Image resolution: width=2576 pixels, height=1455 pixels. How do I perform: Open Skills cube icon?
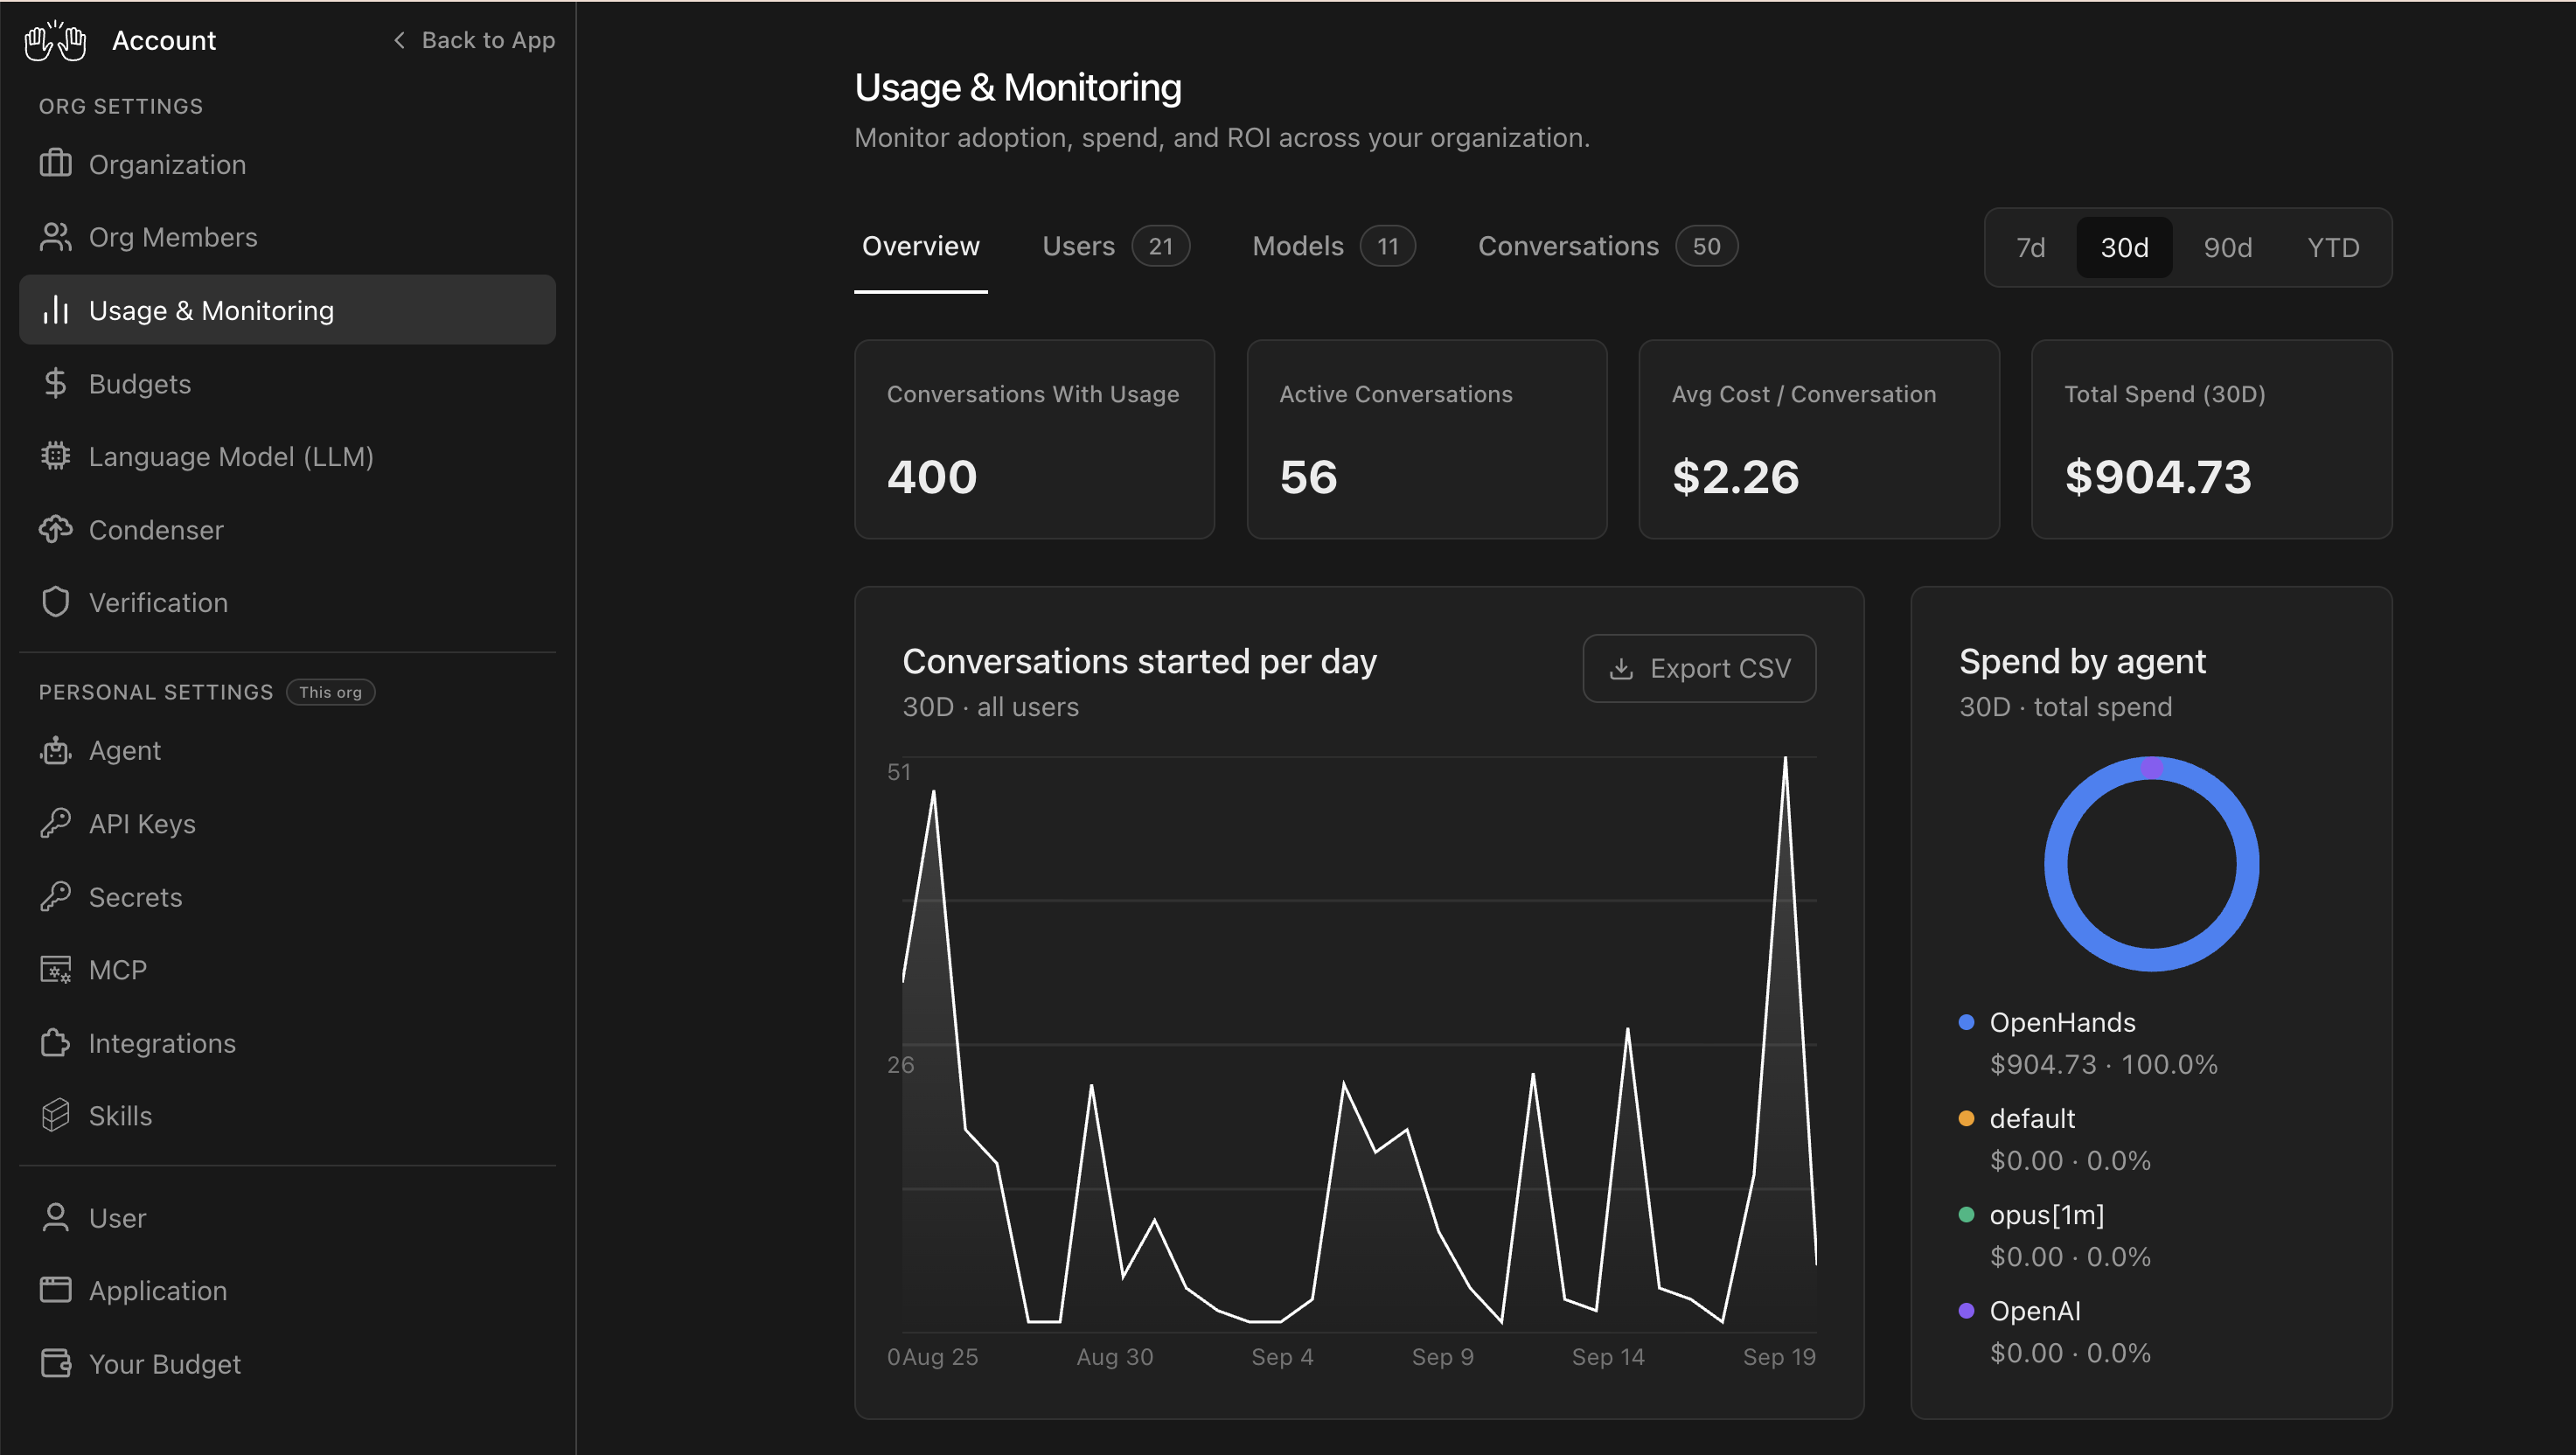tap(56, 1115)
